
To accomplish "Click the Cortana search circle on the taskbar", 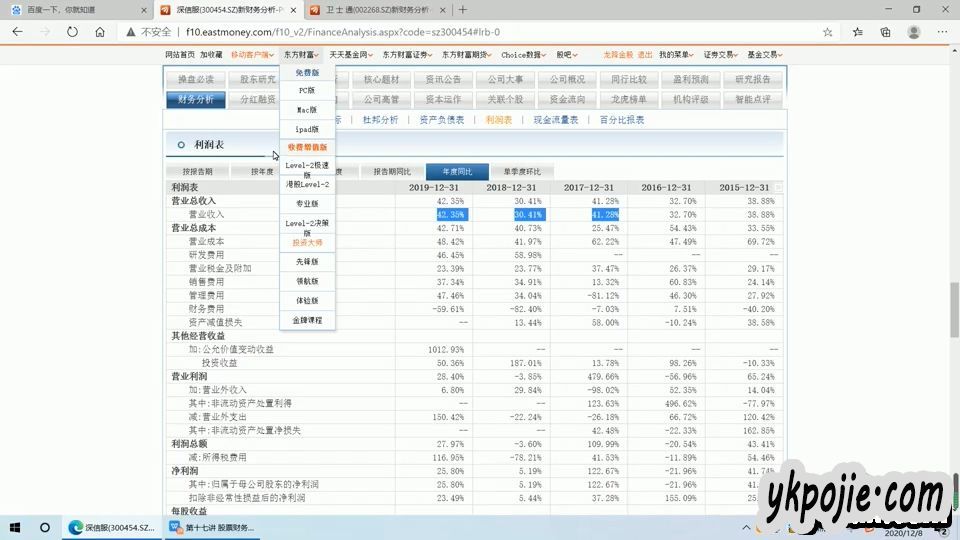I will [45, 527].
